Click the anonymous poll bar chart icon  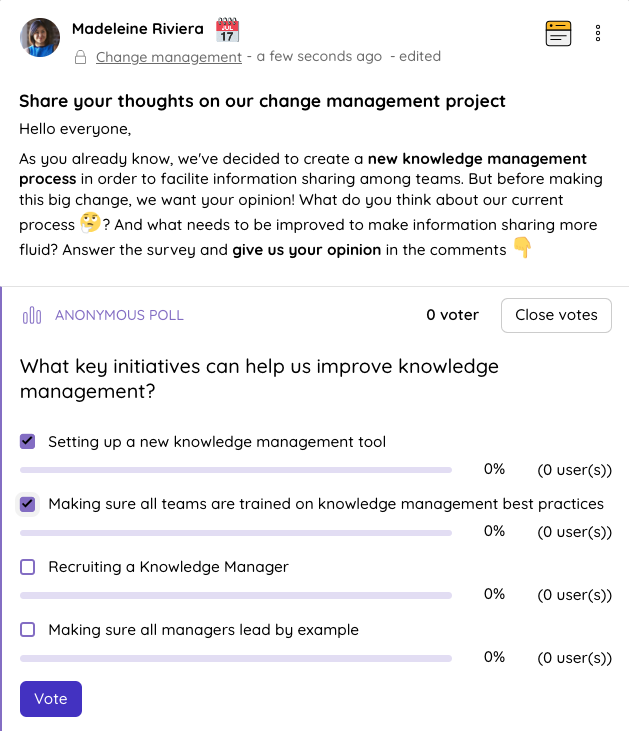tap(32, 315)
